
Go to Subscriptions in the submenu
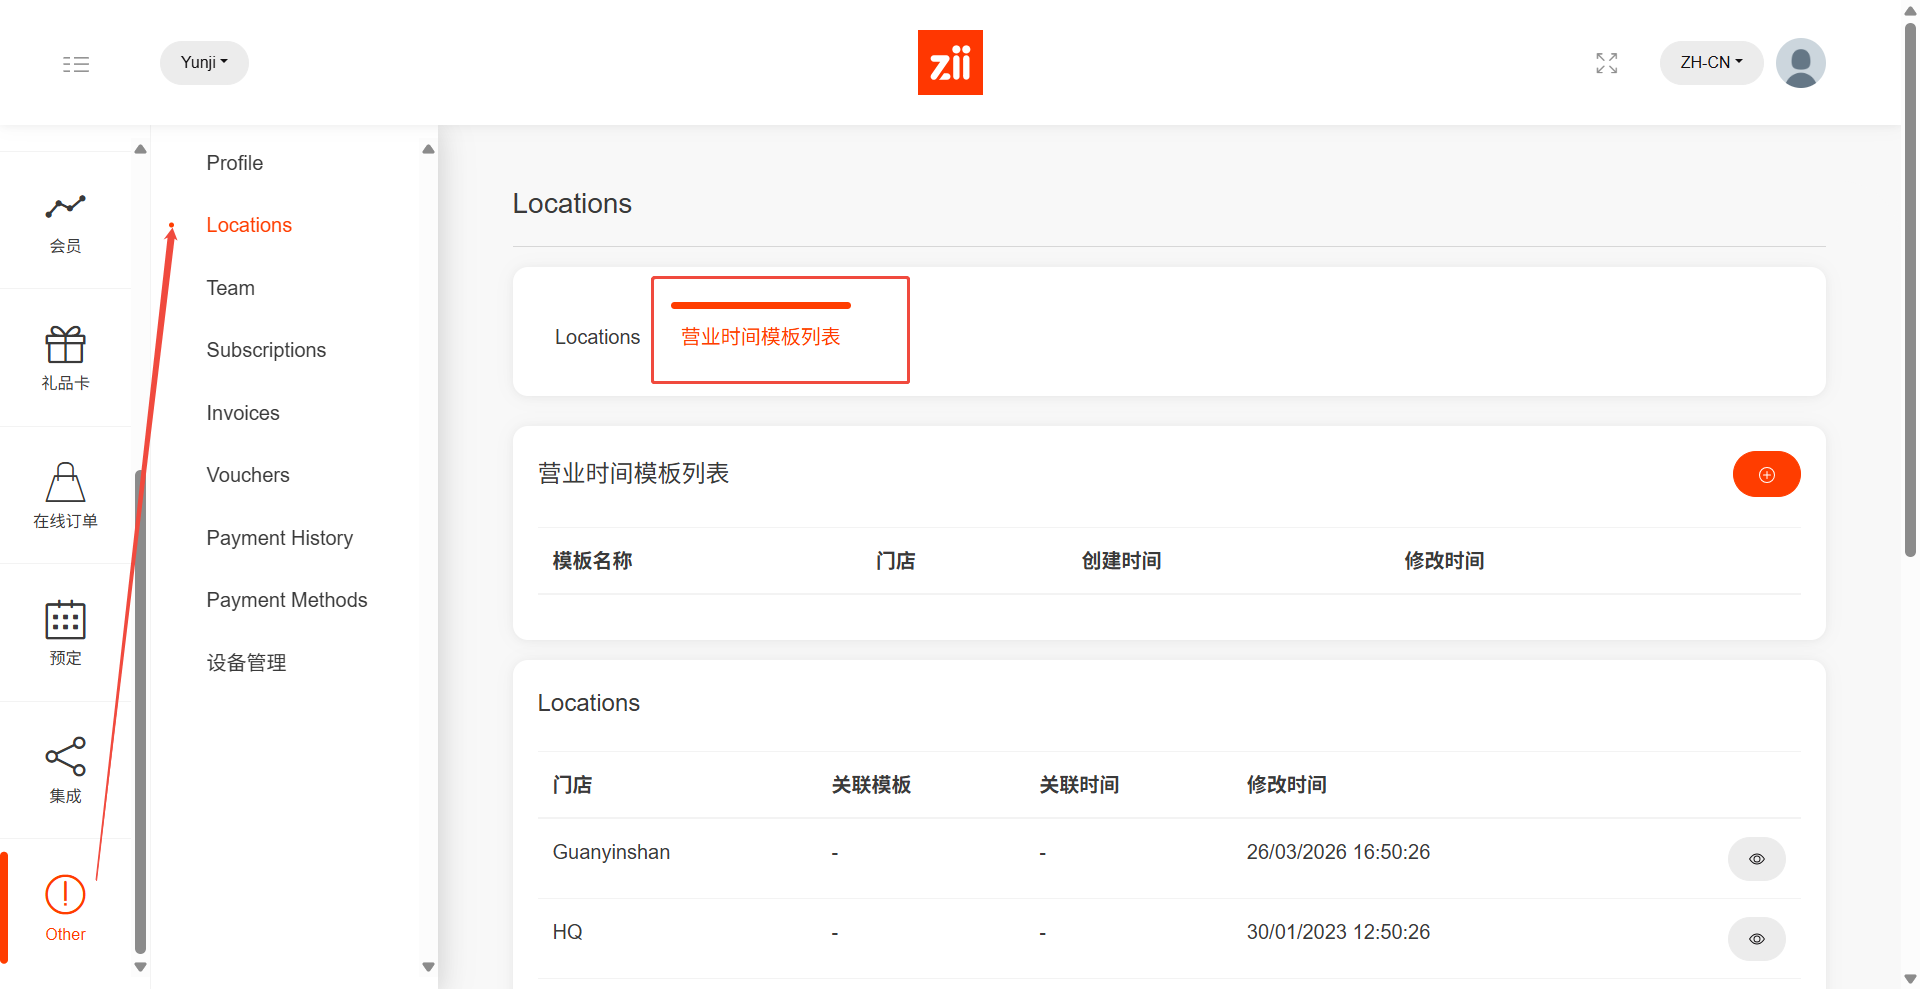pos(266,350)
